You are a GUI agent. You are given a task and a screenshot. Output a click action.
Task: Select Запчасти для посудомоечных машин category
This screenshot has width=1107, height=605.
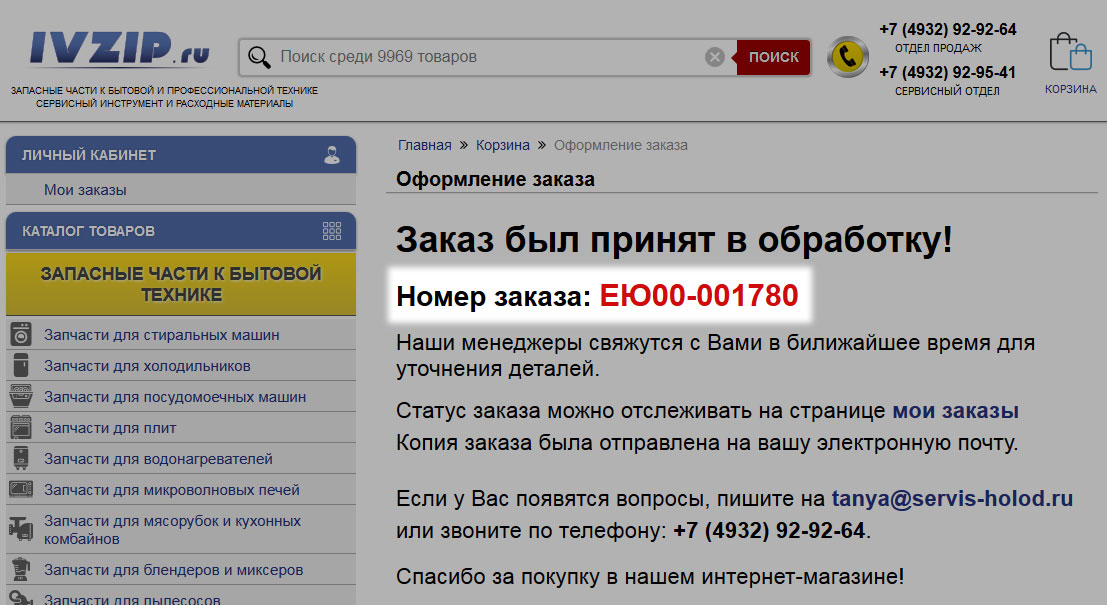coord(175,397)
